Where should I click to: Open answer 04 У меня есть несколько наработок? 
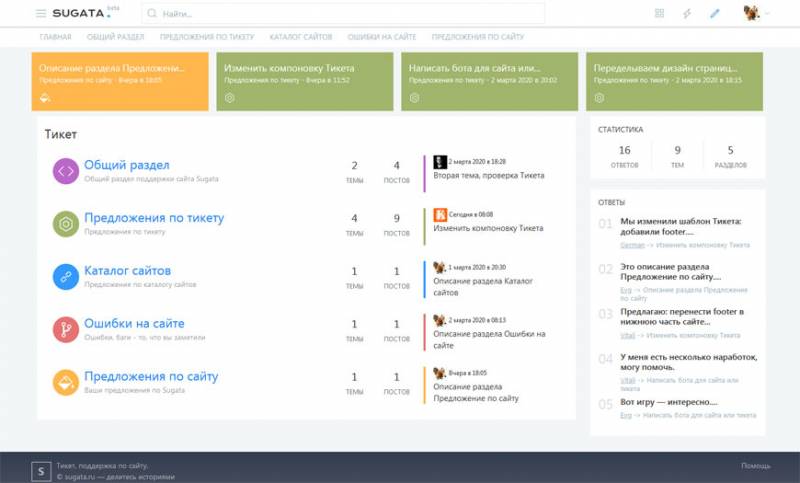click(689, 362)
